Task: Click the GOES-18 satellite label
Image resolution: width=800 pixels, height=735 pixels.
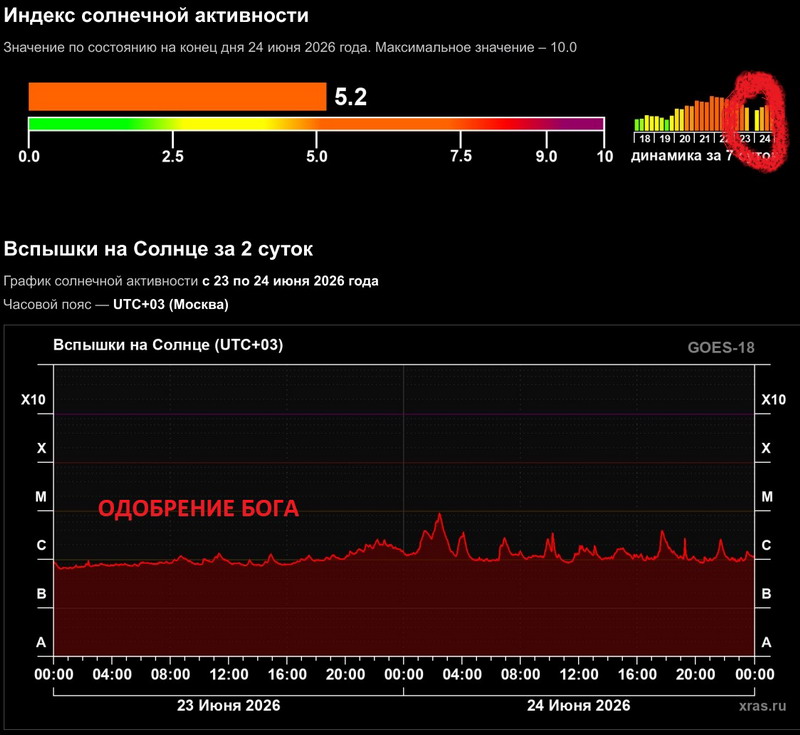Action: click(x=721, y=347)
